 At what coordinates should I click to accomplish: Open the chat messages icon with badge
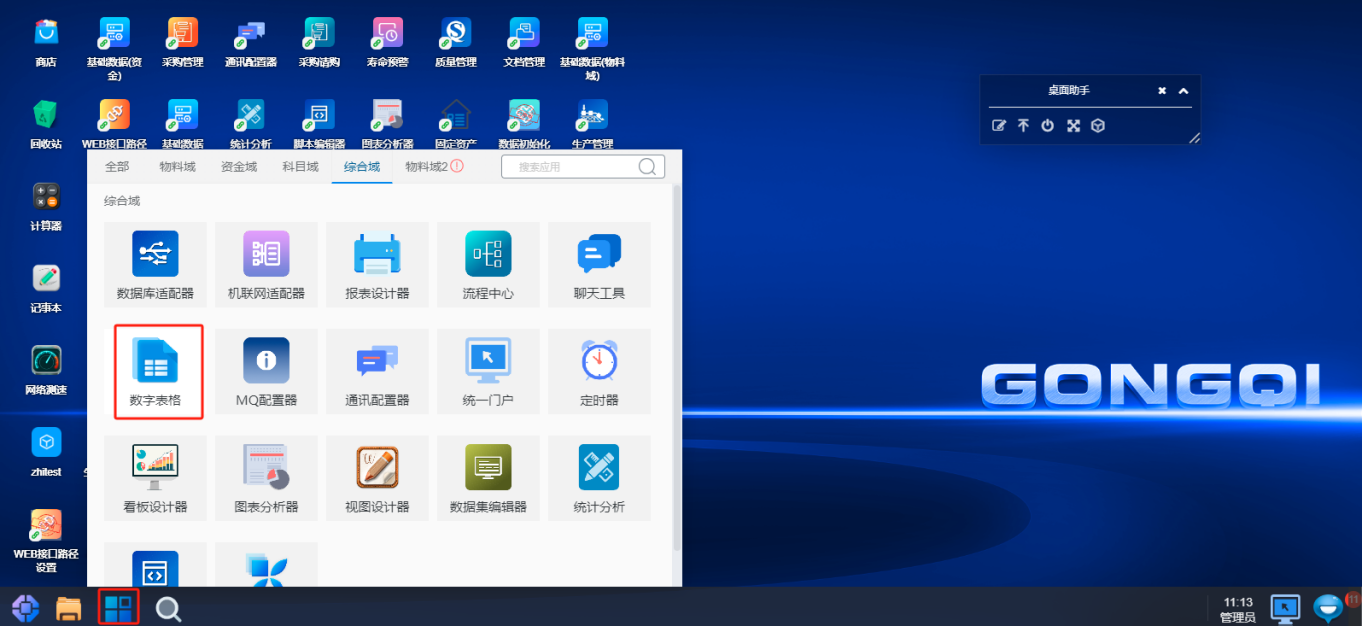1329,607
